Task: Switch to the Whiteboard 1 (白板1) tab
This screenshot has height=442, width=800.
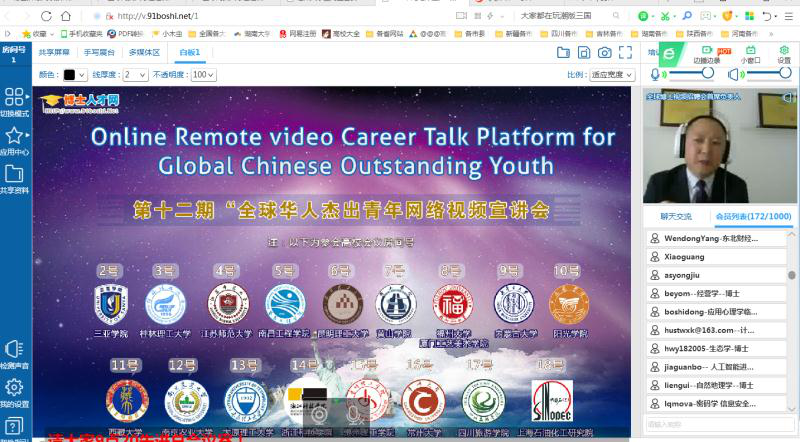Action: [190, 53]
